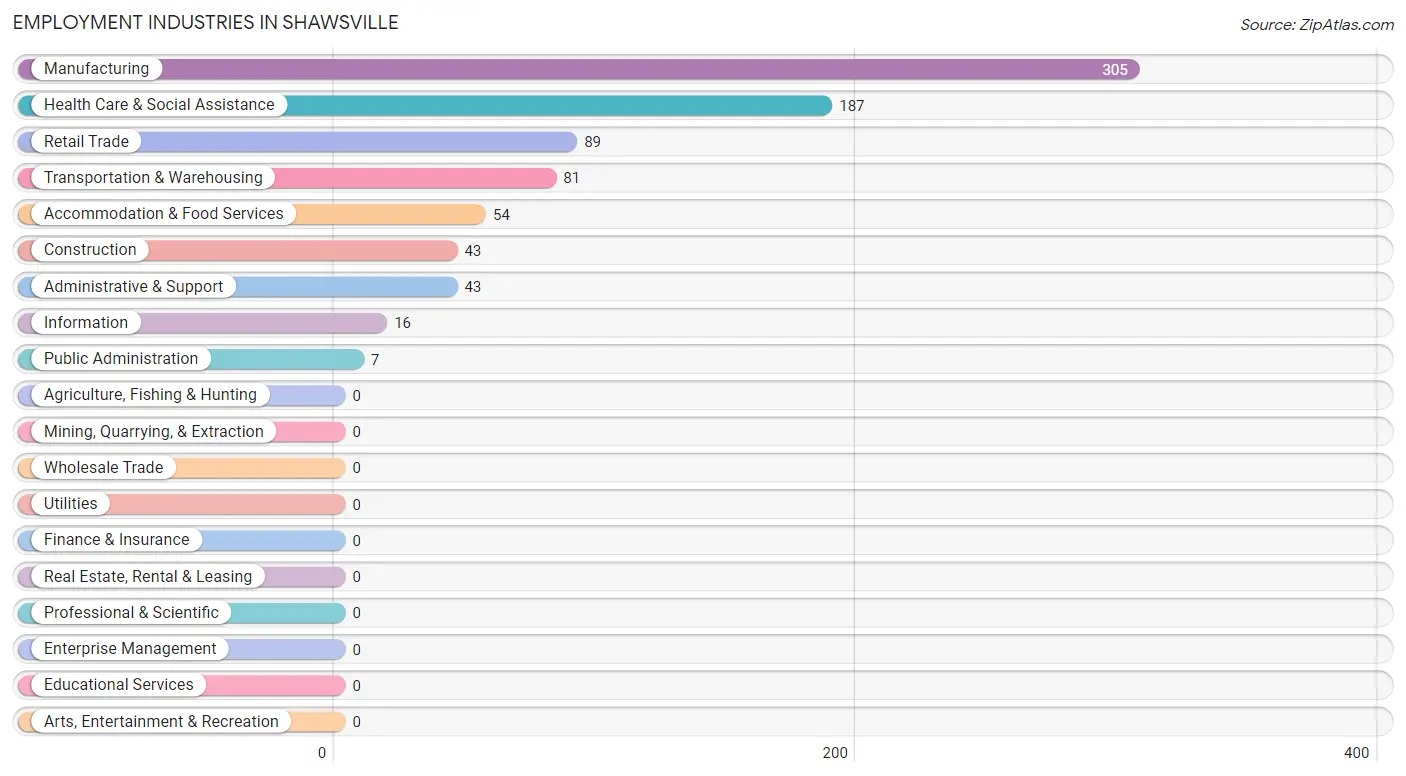1406x776 pixels.
Task: Select the Transportation & Warehousing label
Action: (x=153, y=178)
